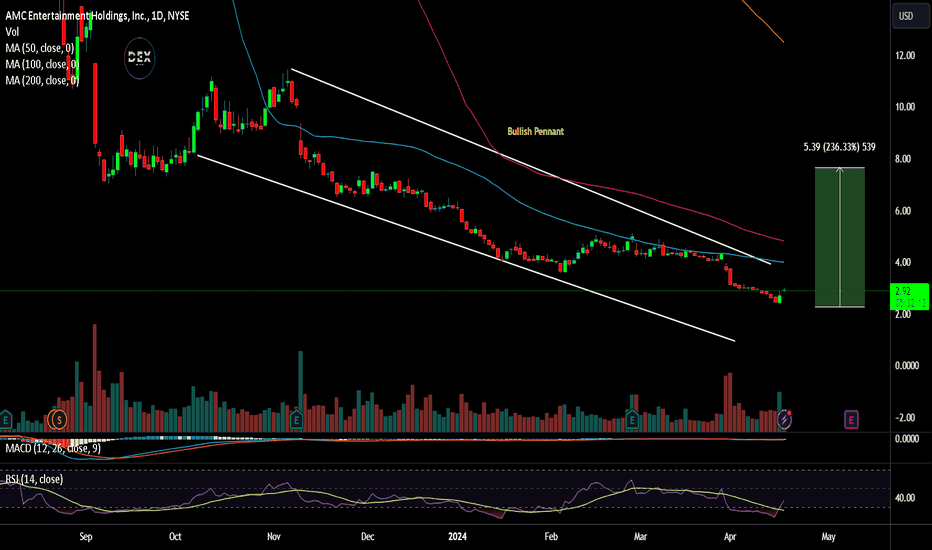Click 'Mar' on the time axis
The image size is (932, 550).
pos(640,536)
